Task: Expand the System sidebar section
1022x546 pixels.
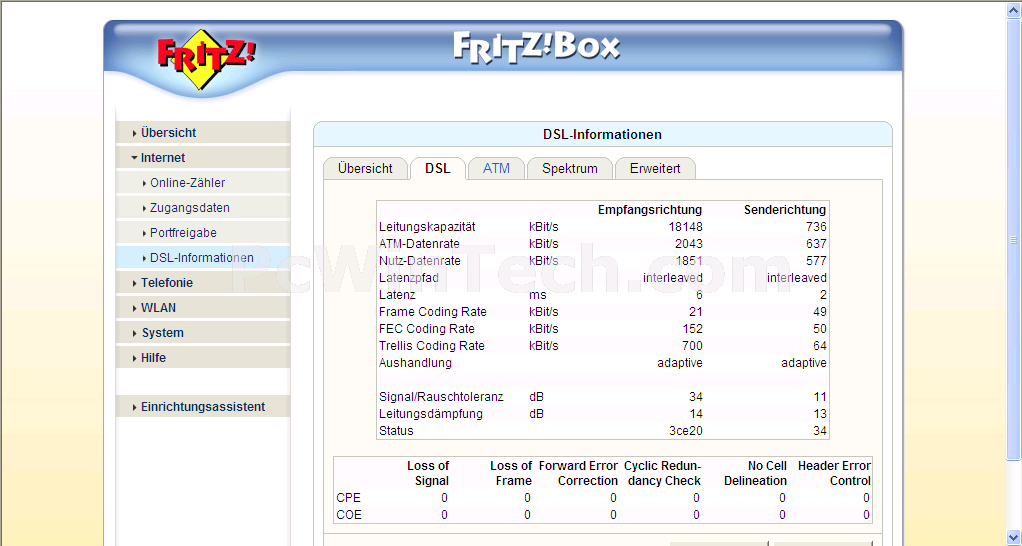Action: pos(203,332)
